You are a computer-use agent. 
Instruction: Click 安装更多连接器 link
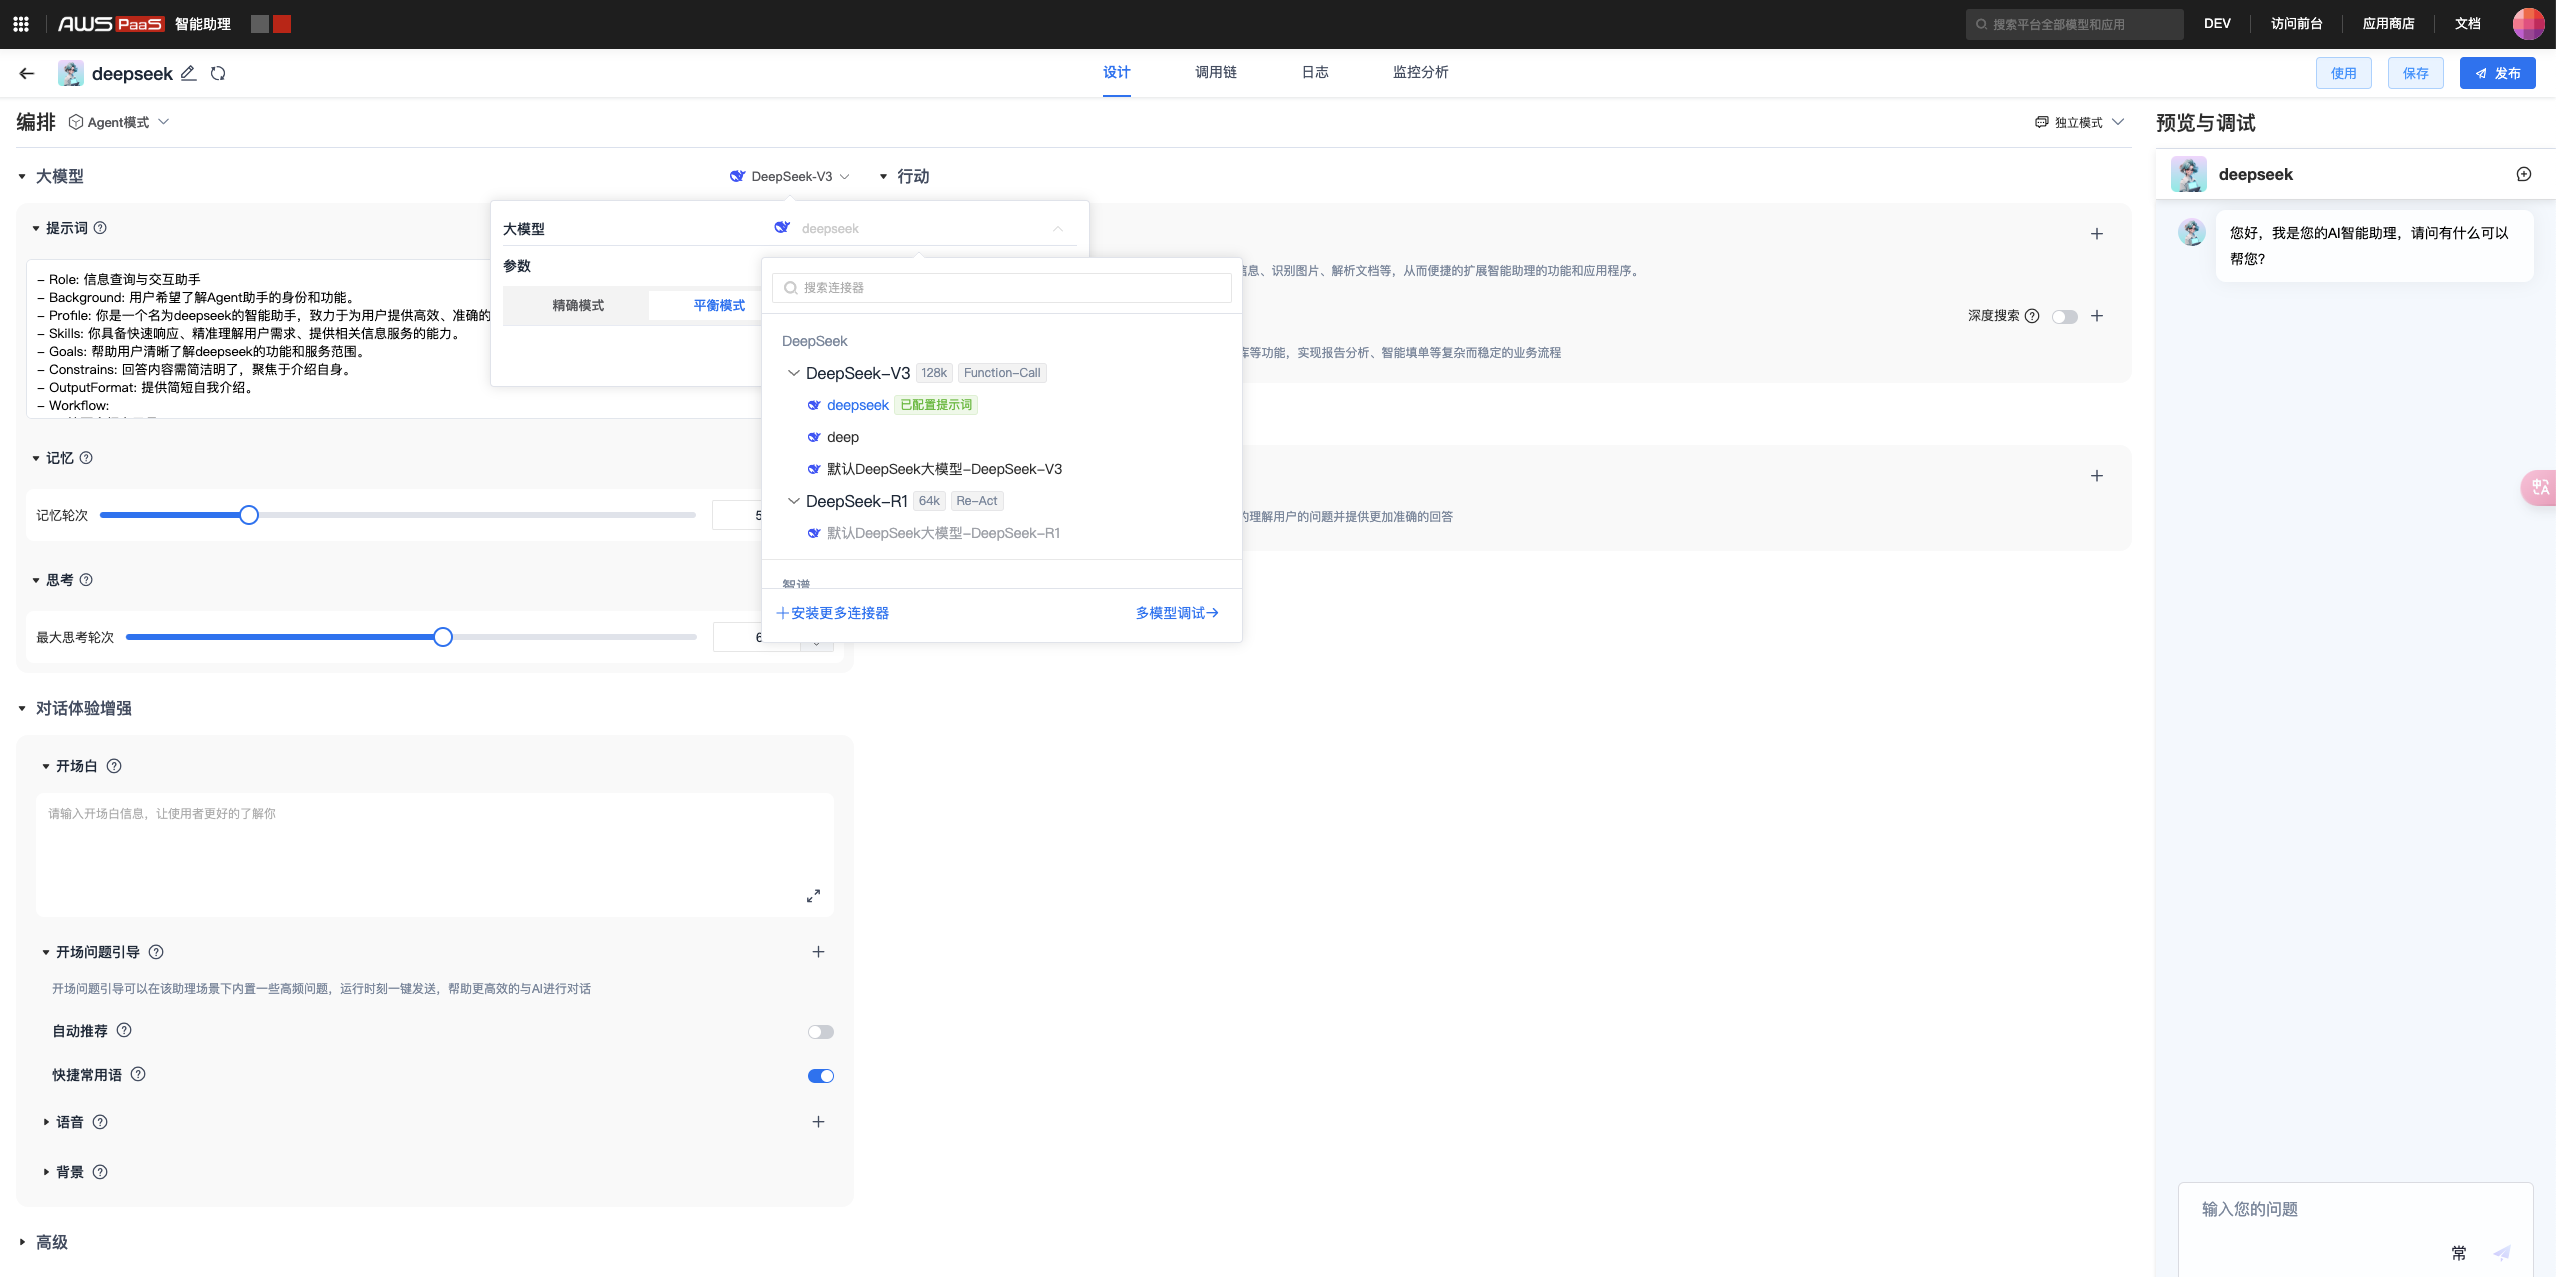(832, 613)
